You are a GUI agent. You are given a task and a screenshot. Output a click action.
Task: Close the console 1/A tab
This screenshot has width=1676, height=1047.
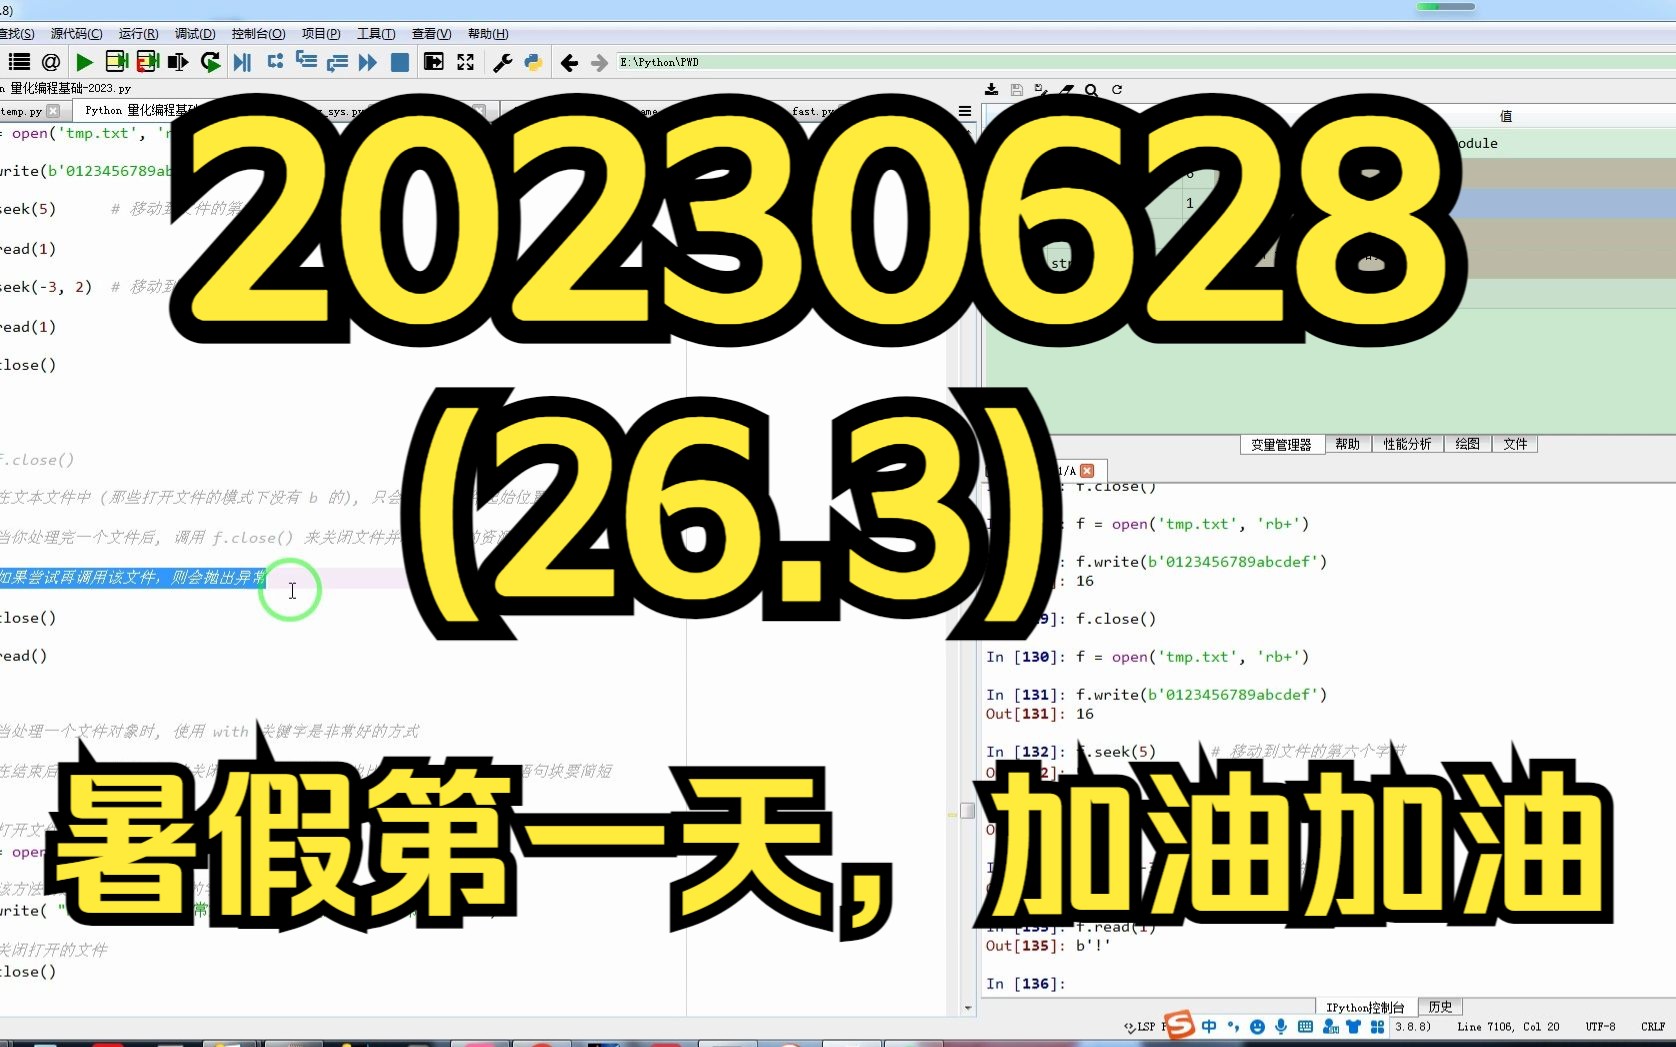point(1087,470)
